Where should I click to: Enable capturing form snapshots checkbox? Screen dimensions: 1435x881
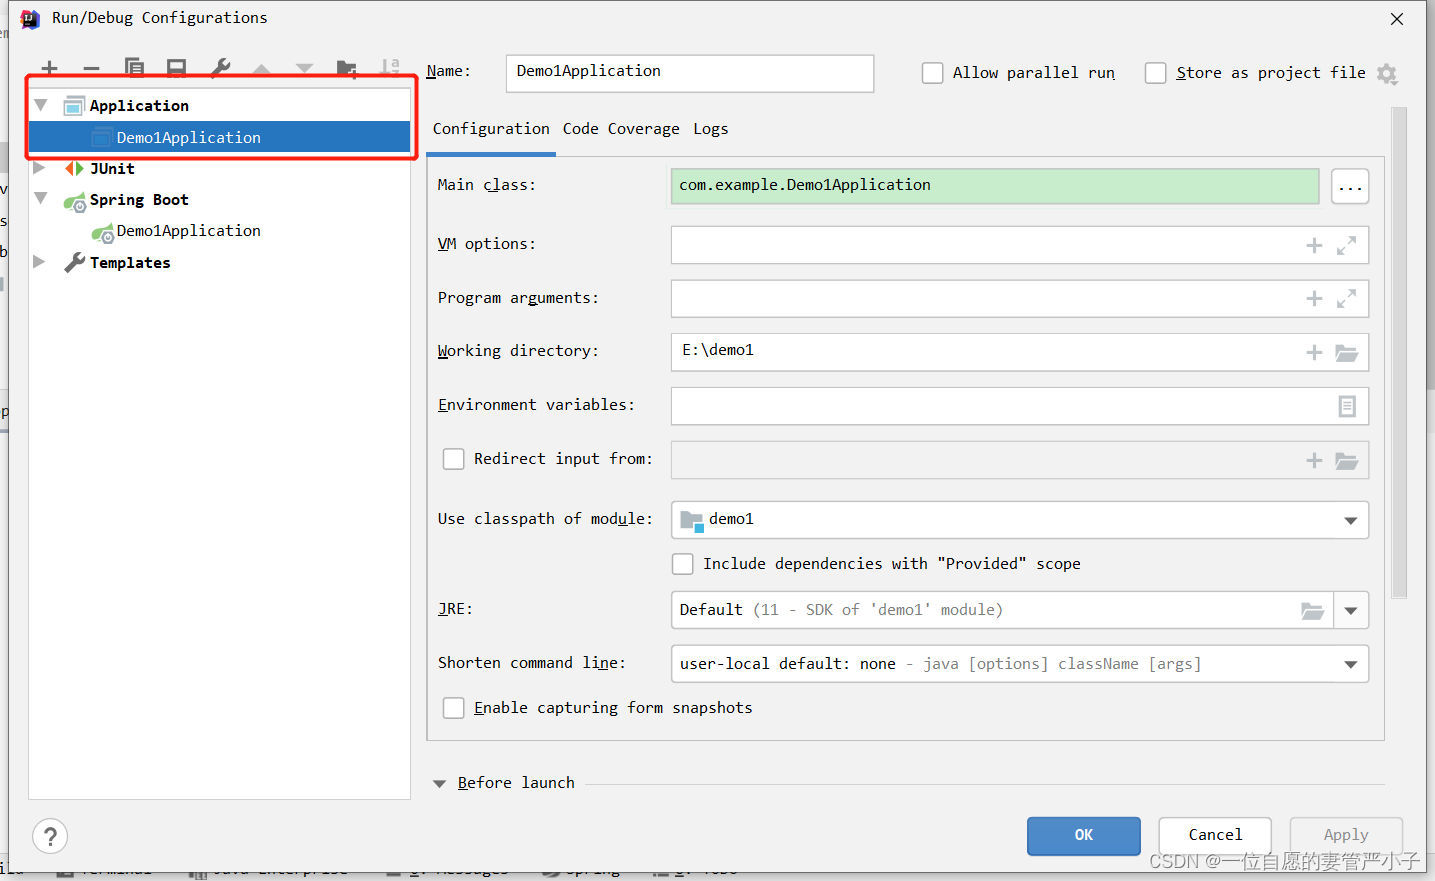click(x=453, y=708)
